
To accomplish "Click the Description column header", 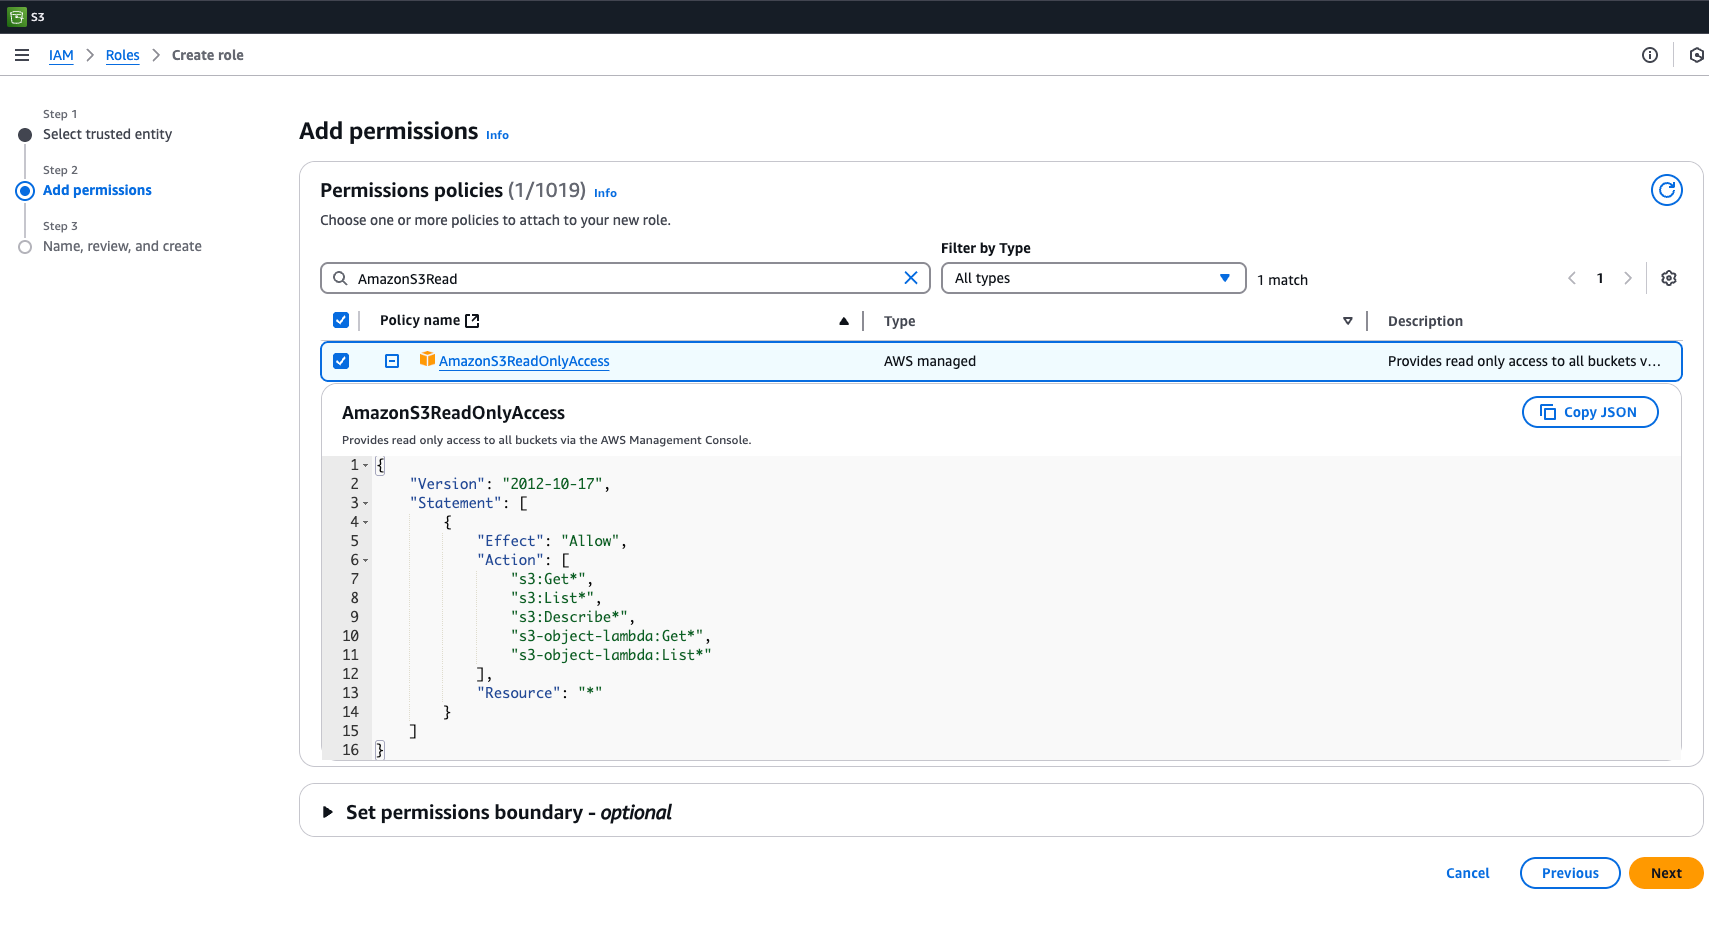I will pyautogui.click(x=1425, y=321).
